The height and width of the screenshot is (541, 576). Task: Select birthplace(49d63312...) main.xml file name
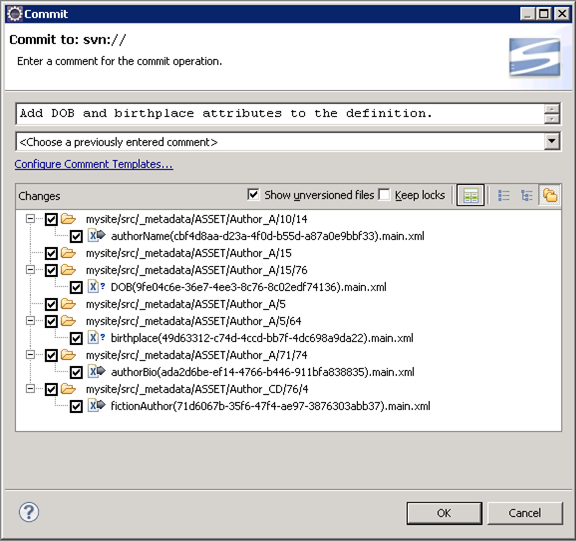(x=262, y=338)
